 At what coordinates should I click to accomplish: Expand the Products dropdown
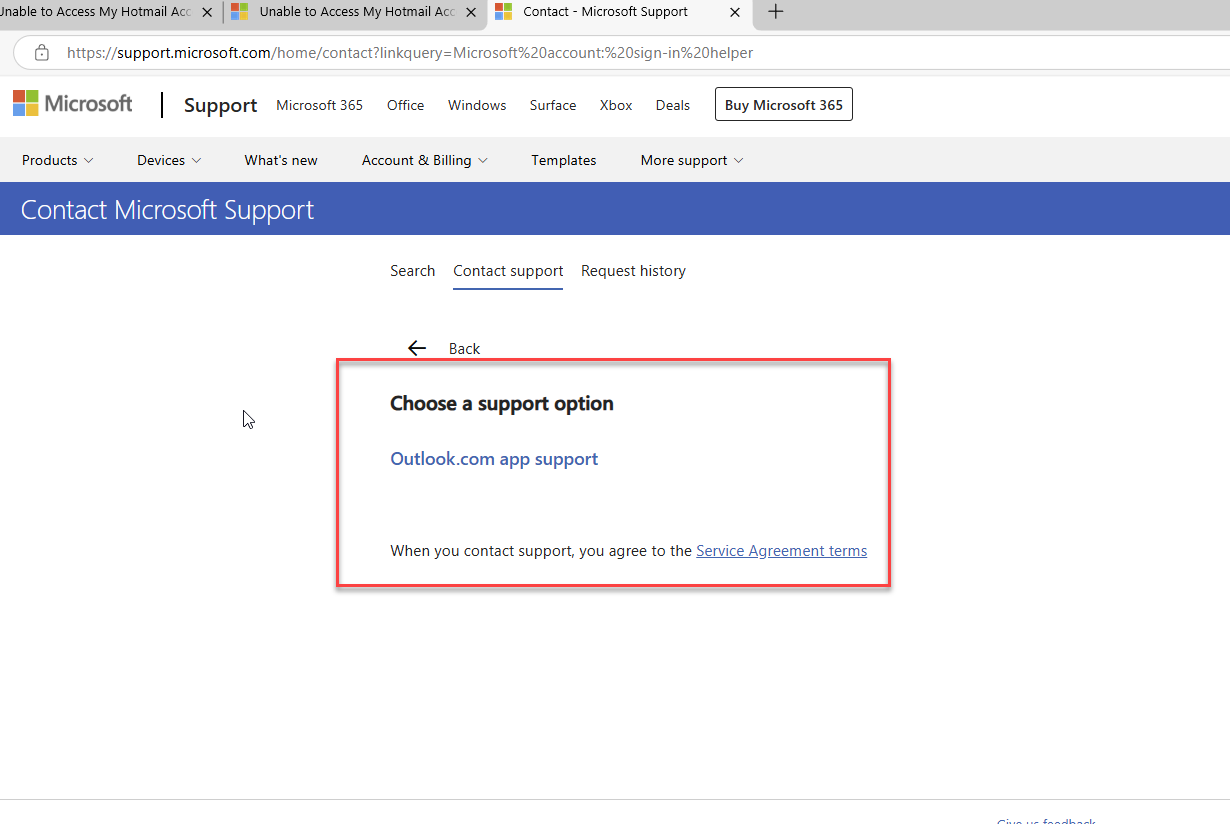pos(58,160)
